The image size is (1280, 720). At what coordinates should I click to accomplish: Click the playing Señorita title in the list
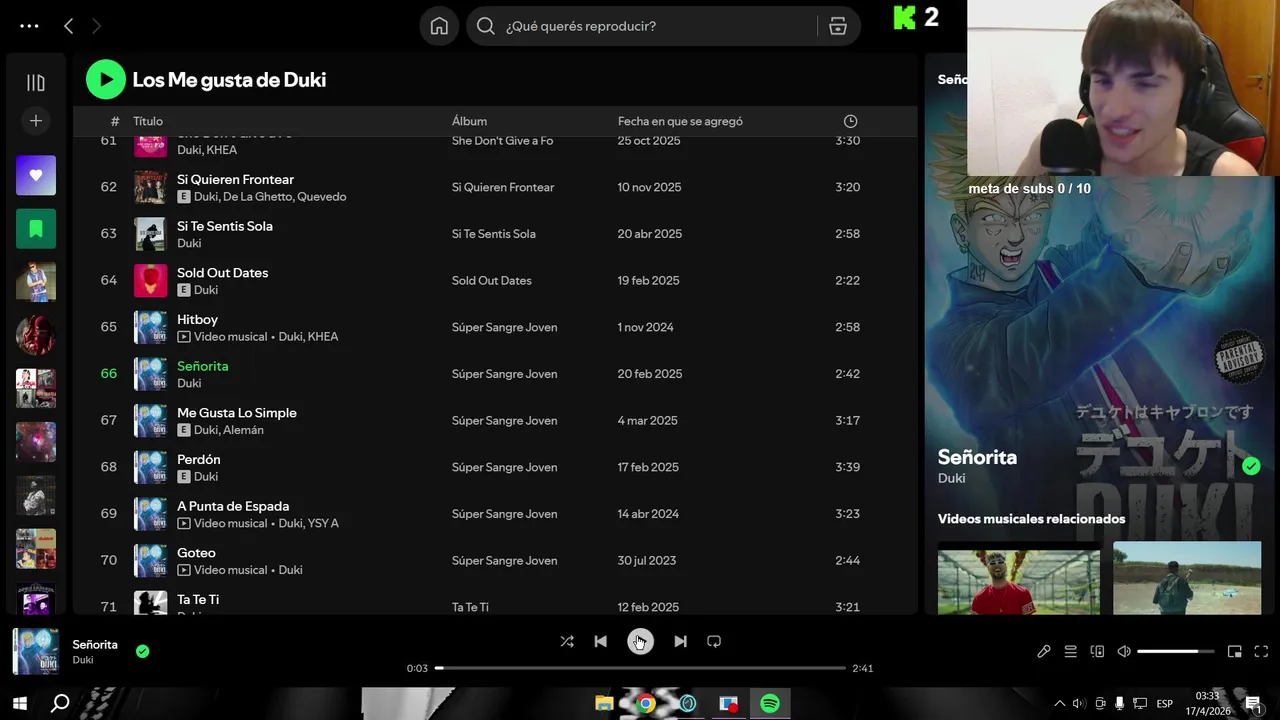(x=203, y=366)
